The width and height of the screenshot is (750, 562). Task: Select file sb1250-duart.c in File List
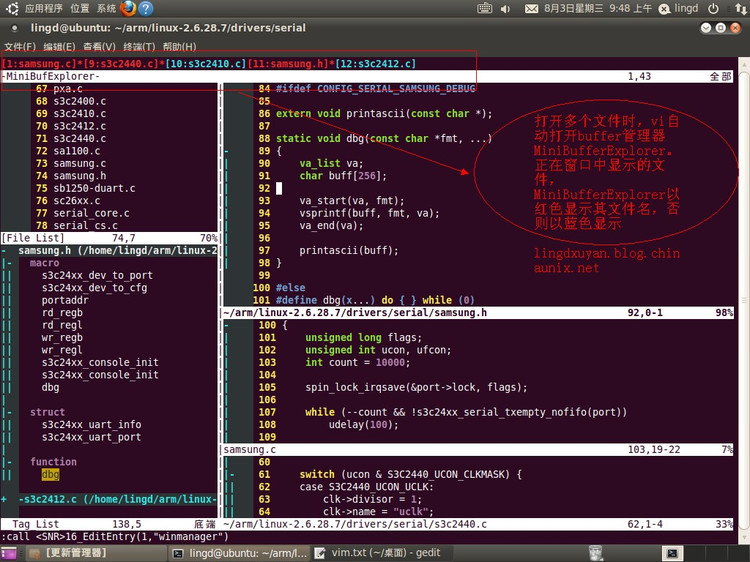tap(94, 188)
